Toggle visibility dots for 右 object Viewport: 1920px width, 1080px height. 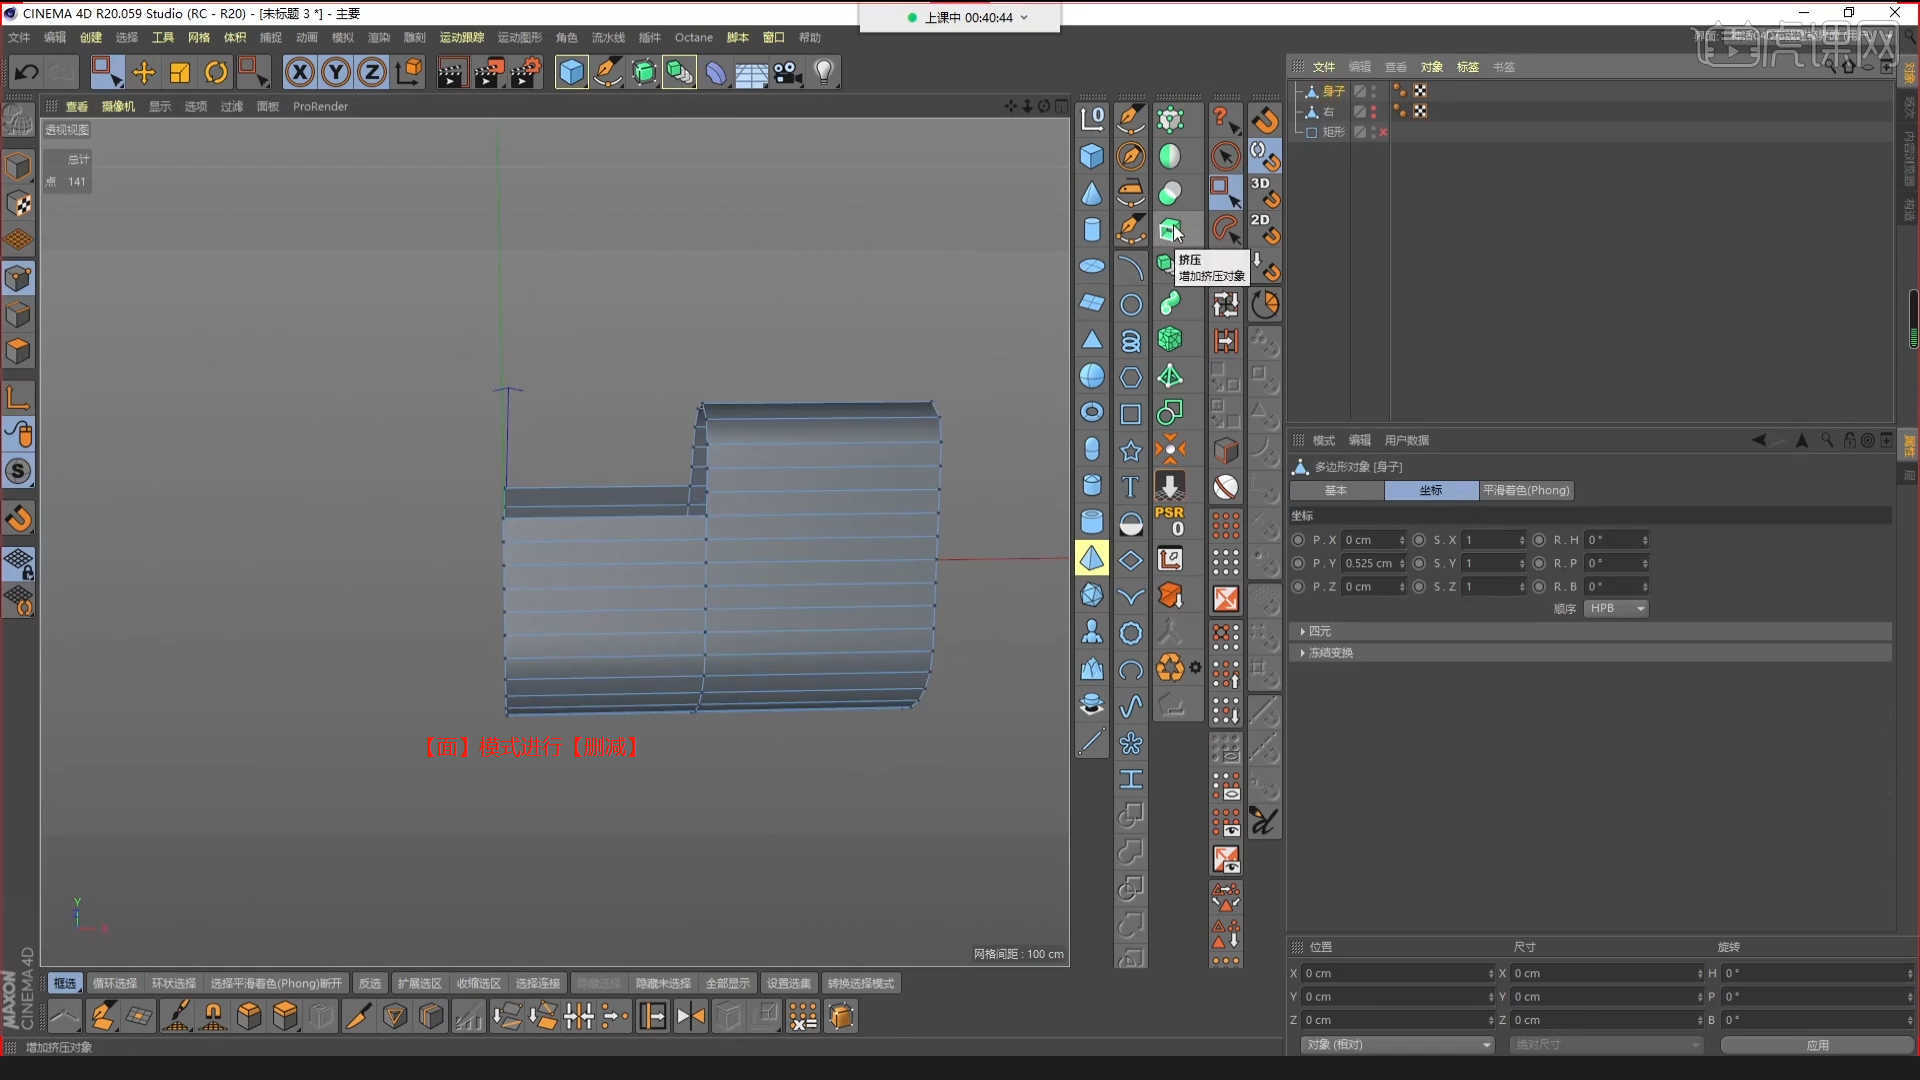(1374, 111)
